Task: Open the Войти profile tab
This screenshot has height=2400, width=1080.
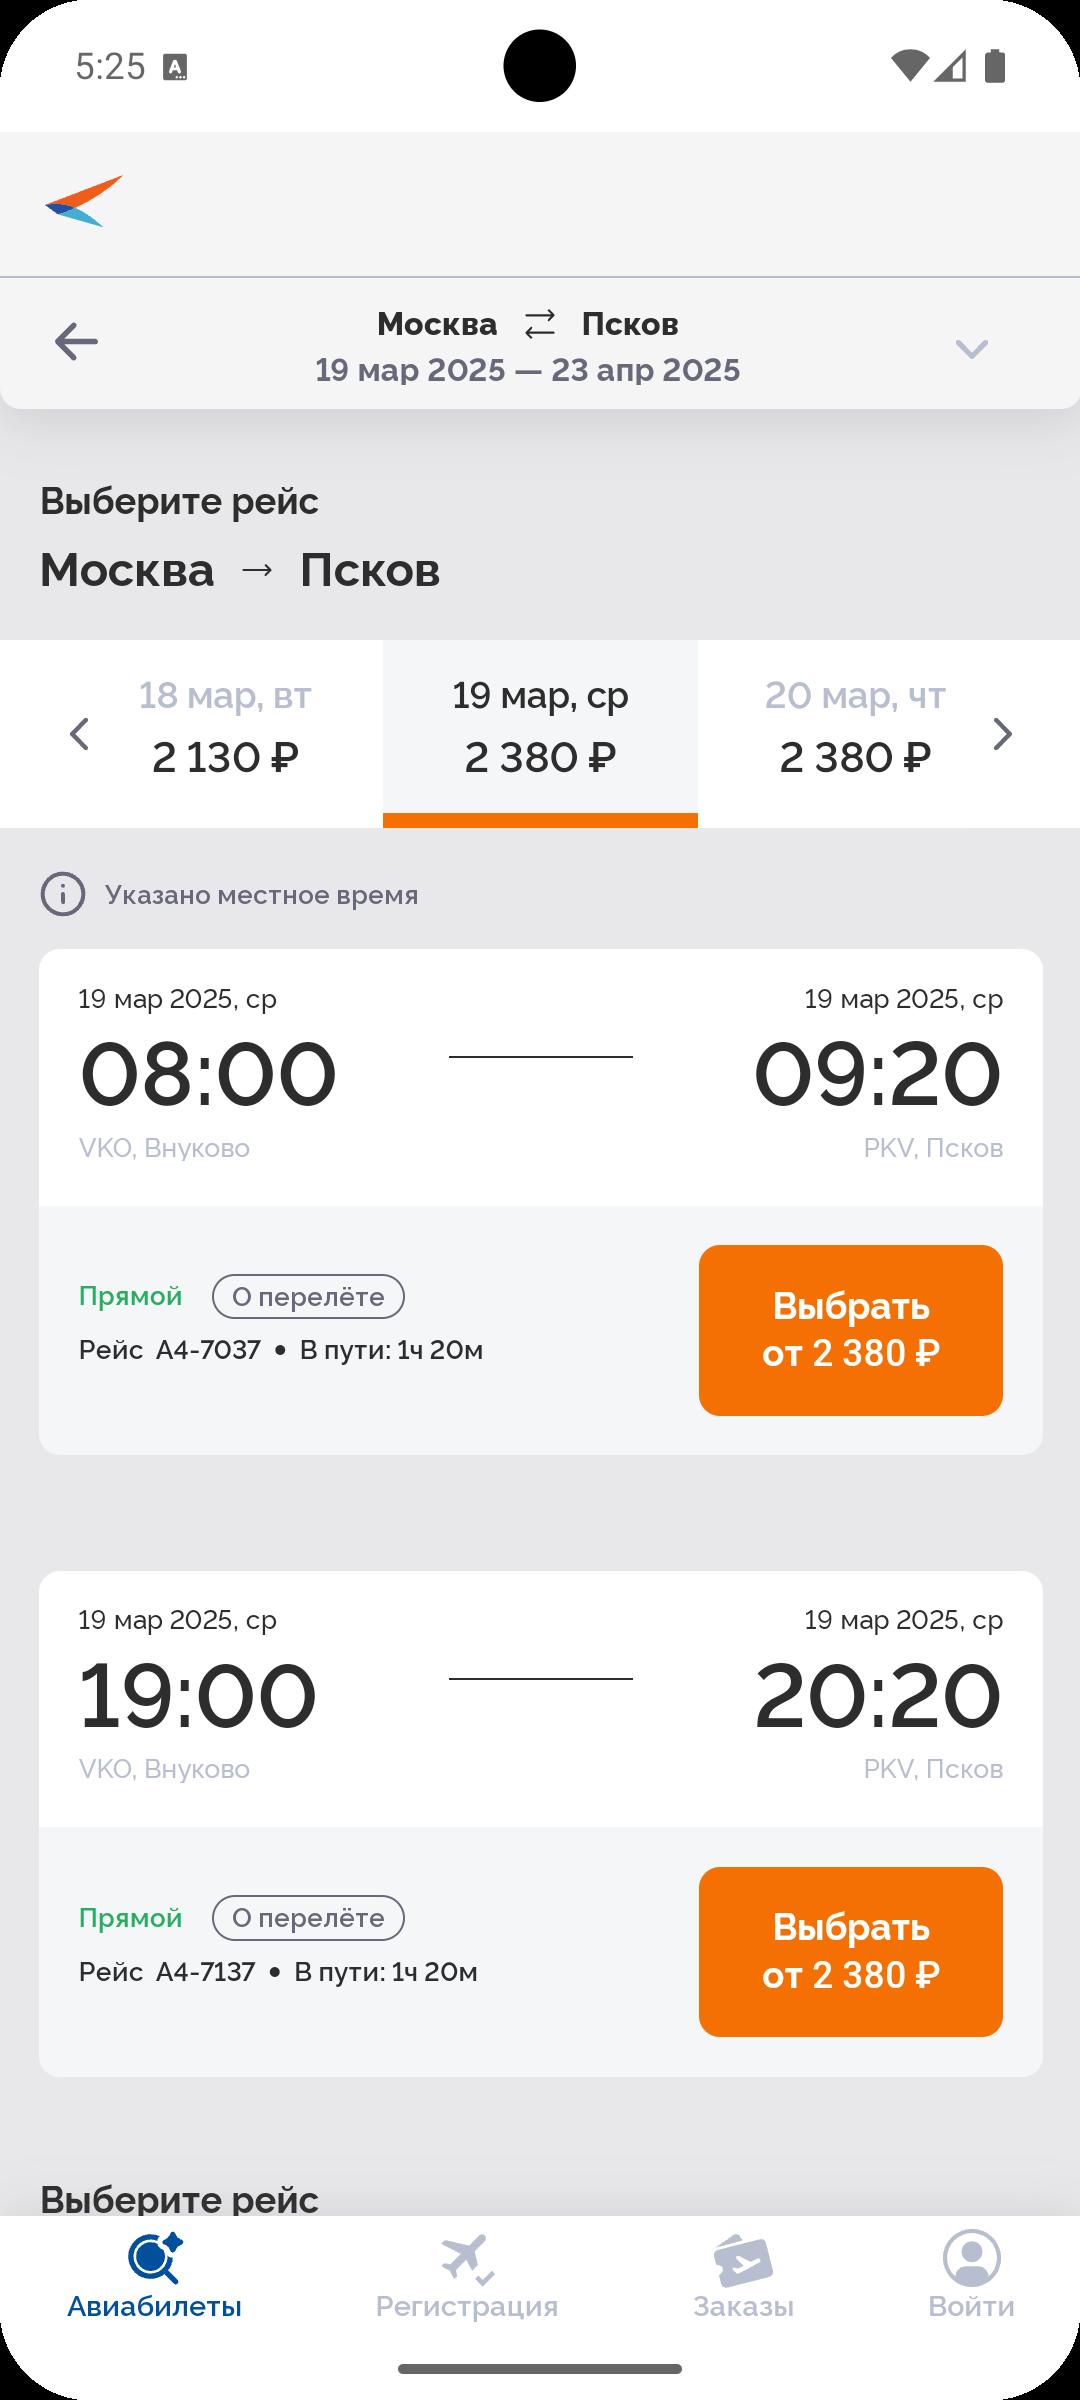Action: click(x=971, y=2275)
